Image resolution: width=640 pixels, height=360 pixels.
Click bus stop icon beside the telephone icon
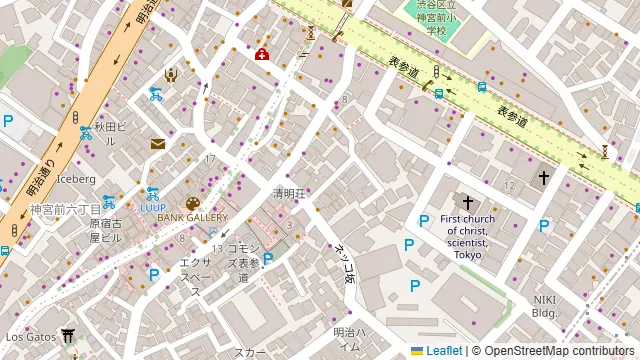coord(439,93)
